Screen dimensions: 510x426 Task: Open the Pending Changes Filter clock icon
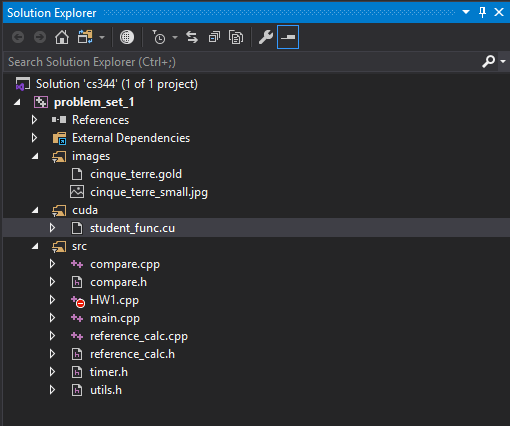(159, 37)
